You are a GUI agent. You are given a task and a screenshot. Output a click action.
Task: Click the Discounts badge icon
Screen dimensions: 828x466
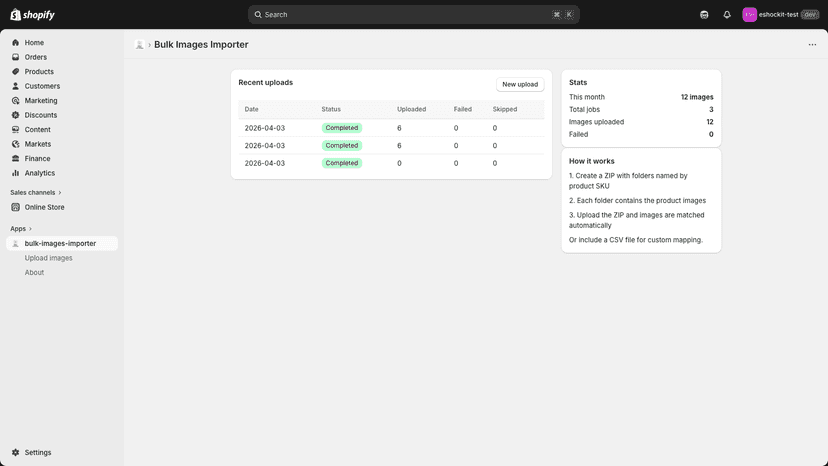(15, 115)
